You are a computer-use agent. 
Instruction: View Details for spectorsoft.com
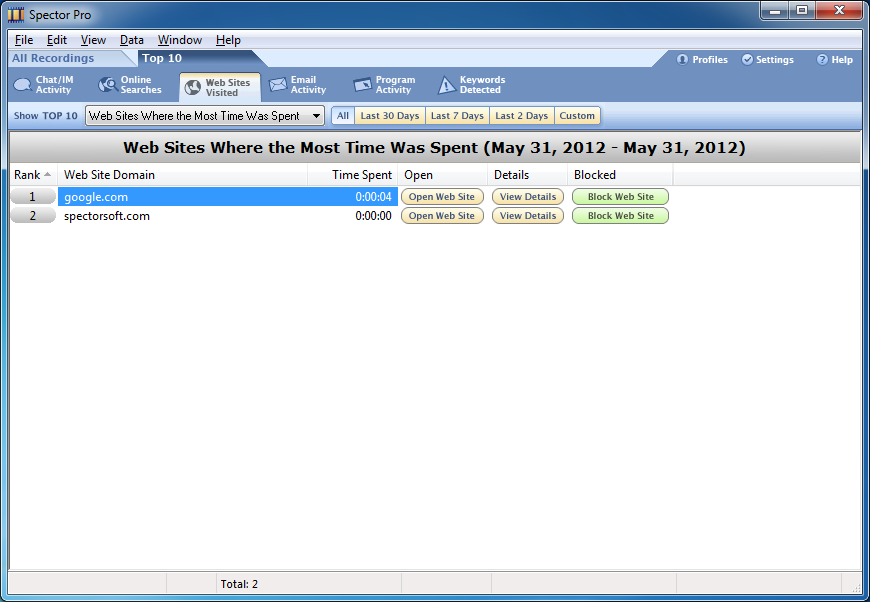click(x=527, y=216)
